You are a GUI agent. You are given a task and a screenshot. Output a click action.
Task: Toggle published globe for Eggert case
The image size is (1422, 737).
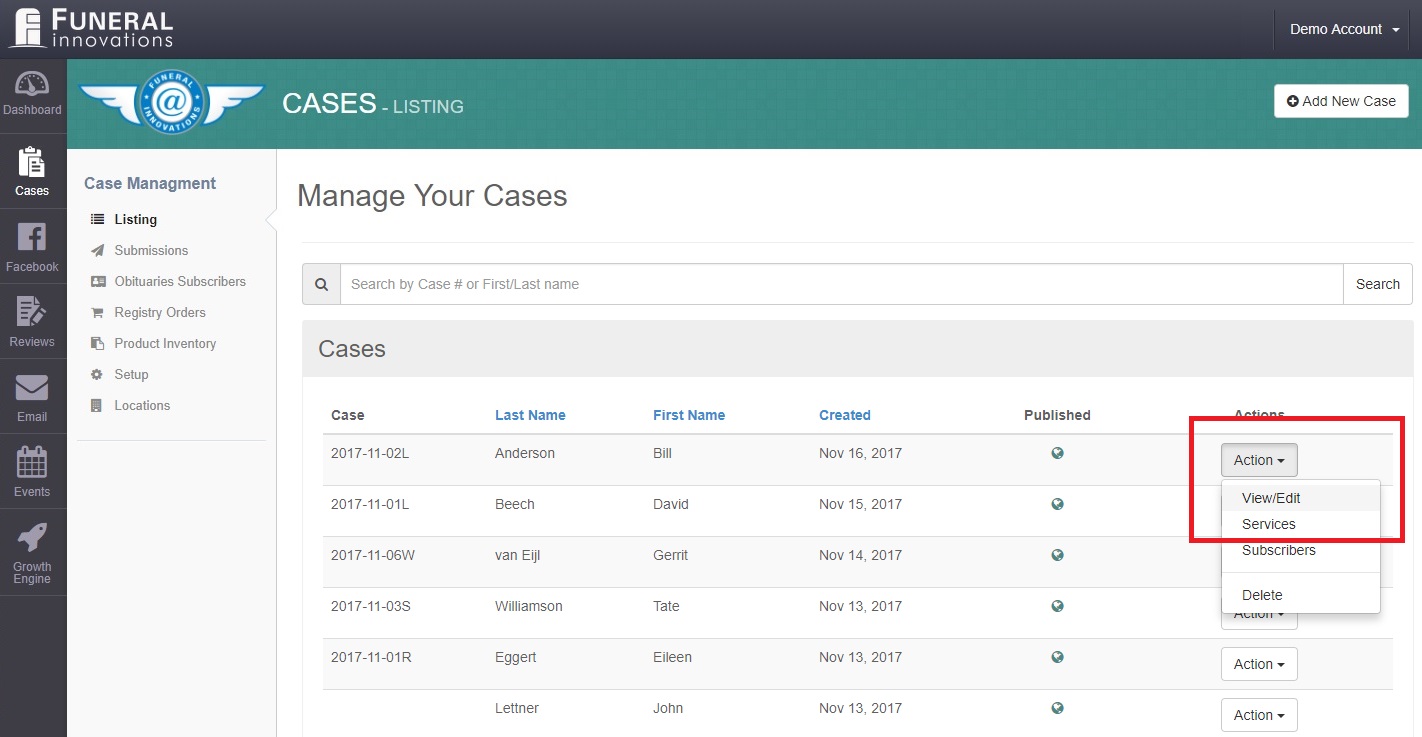tap(1057, 657)
